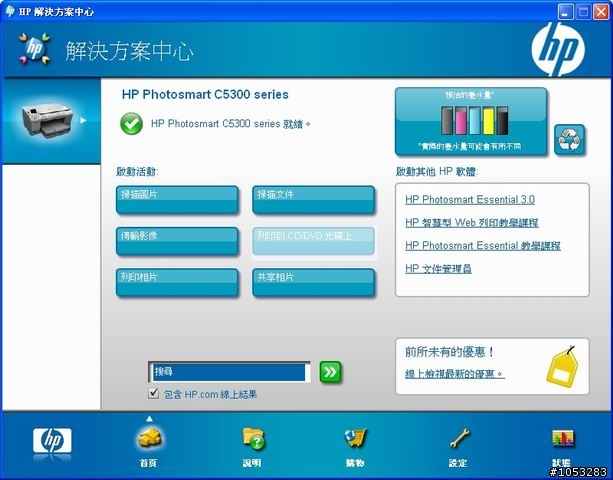The width and height of the screenshot is (613, 480).
Task: Click the 共享相片 button
Action: pyautogui.click(x=314, y=282)
